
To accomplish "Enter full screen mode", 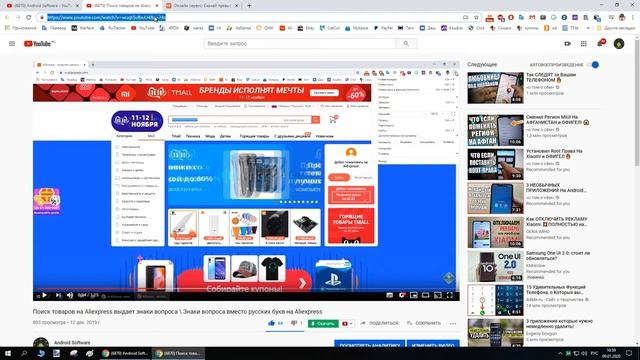I will [x=450, y=295].
